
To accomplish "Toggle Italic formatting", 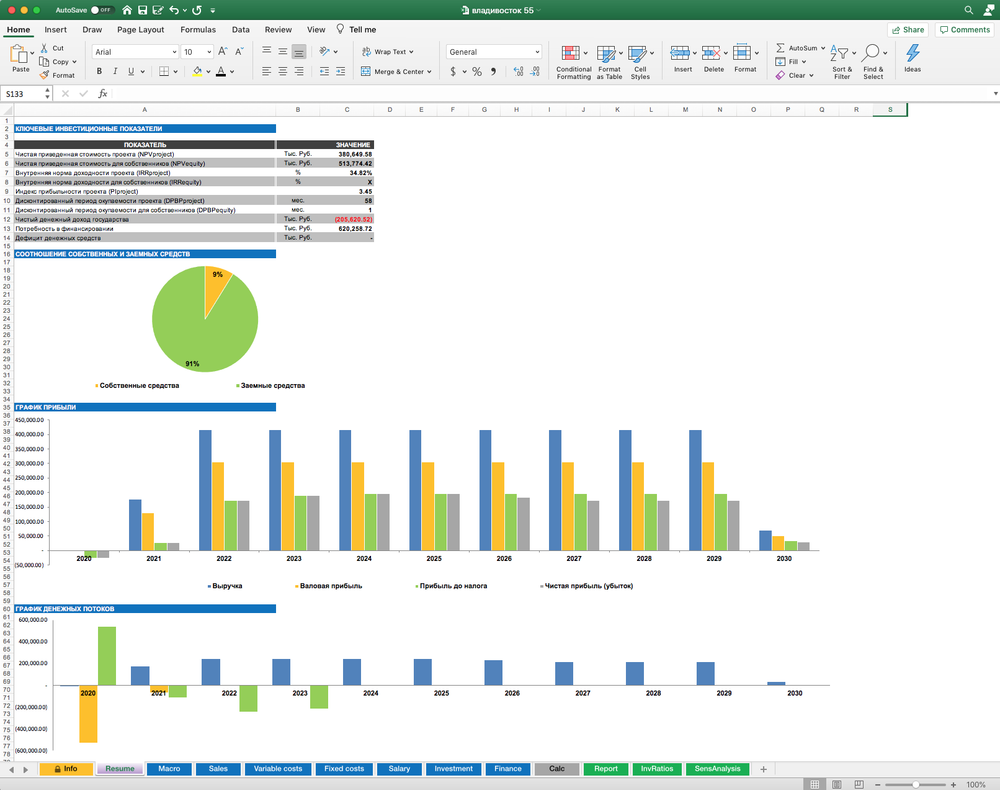I will tap(115, 71).
